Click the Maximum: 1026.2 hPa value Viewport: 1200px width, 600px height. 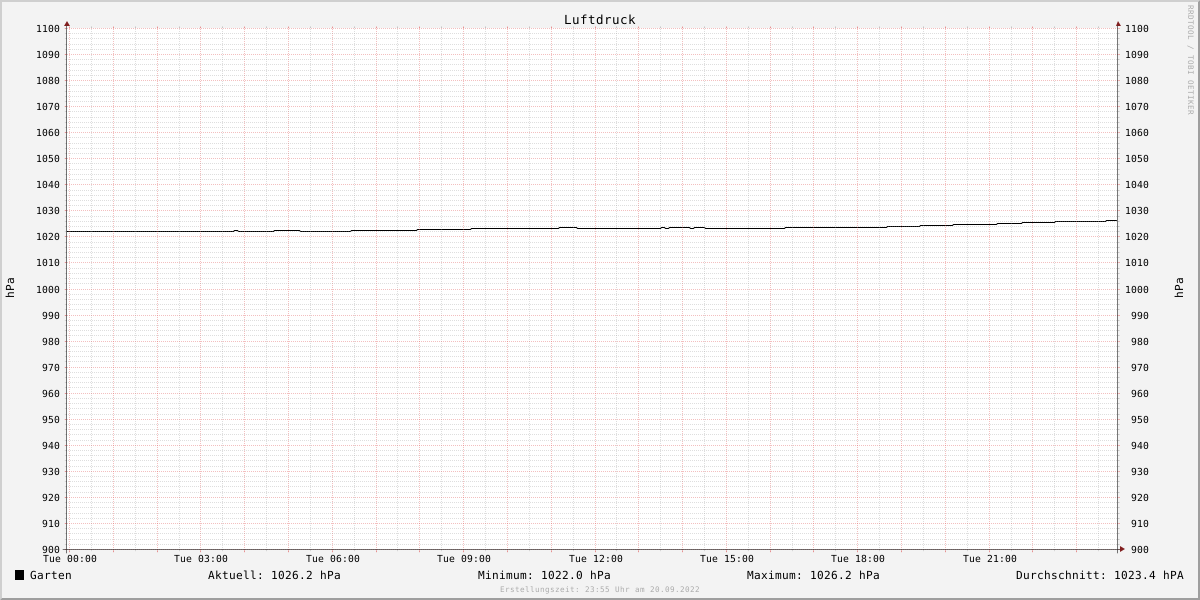point(813,575)
